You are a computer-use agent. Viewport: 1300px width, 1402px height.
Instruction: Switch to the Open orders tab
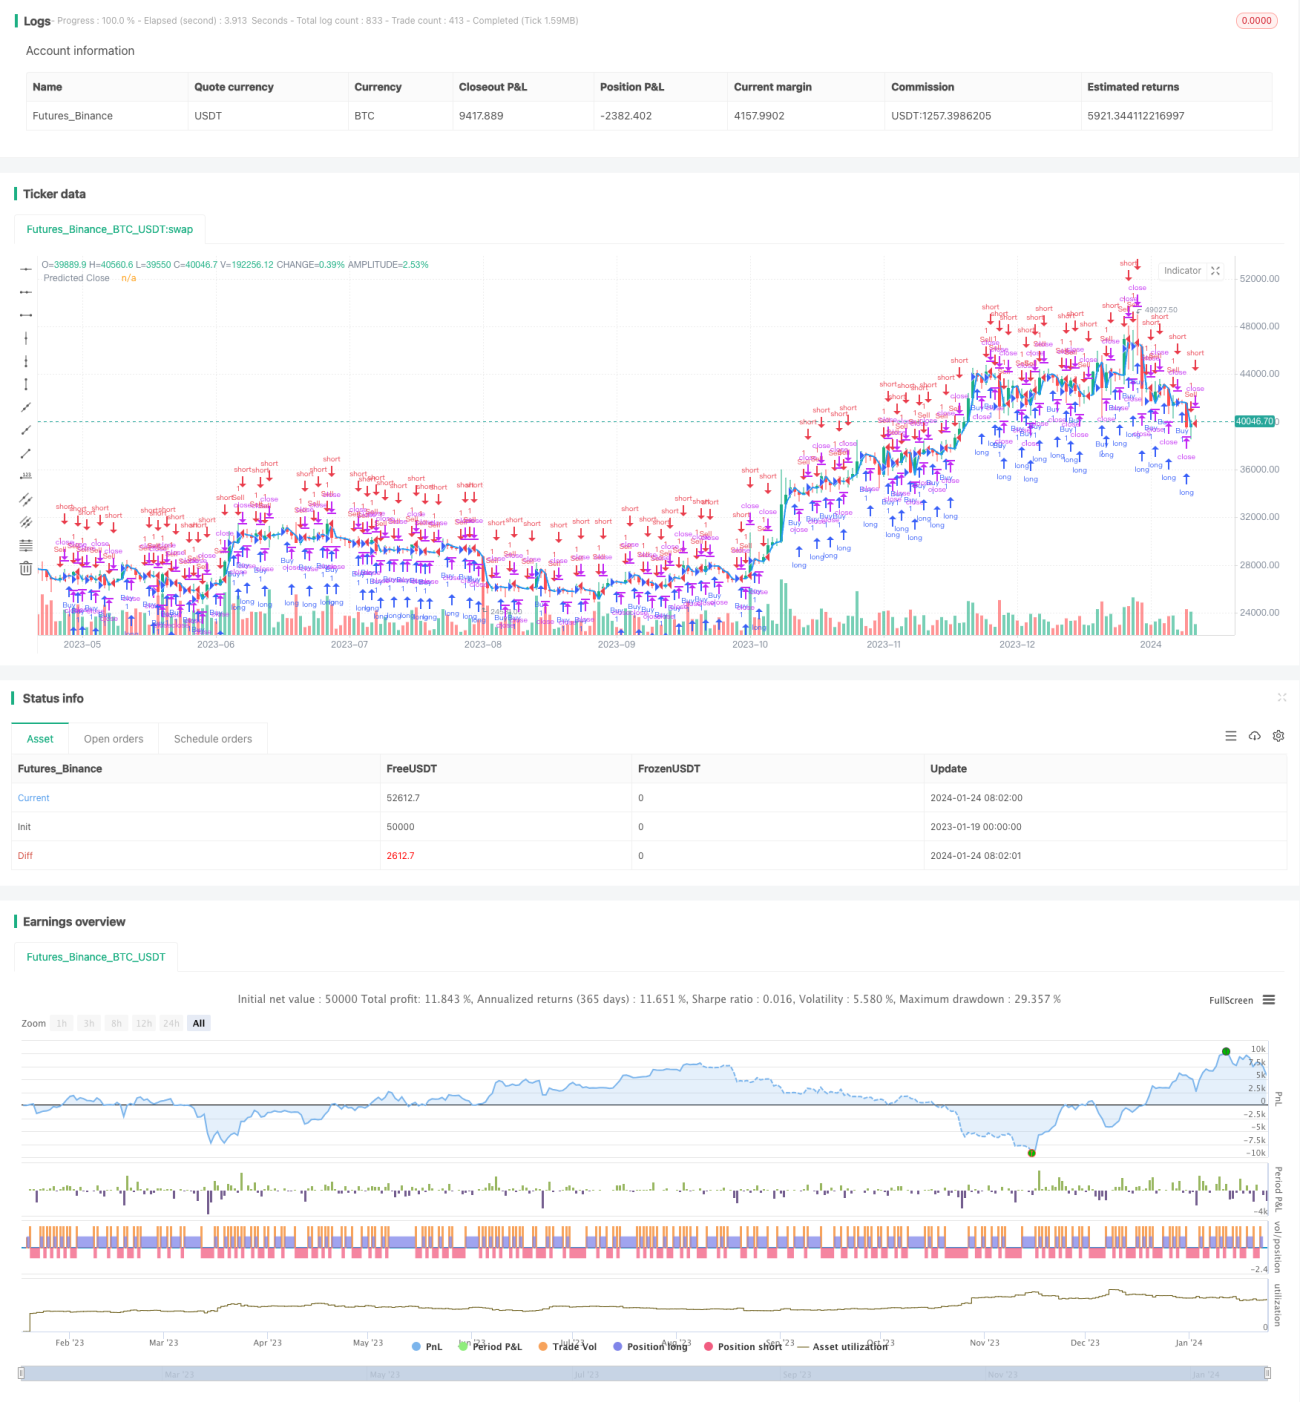113,739
